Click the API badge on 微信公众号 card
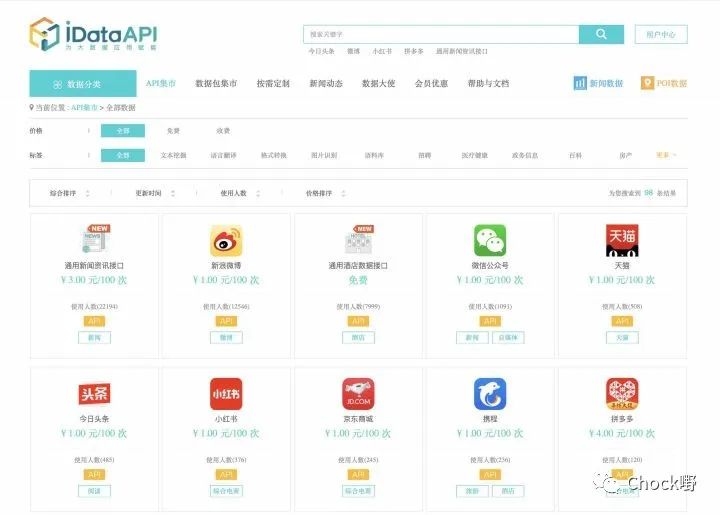 coord(490,321)
